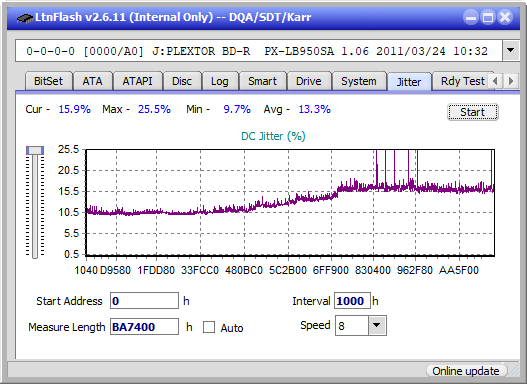
Task: Start the jitter measurement
Action: click(473, 112)
